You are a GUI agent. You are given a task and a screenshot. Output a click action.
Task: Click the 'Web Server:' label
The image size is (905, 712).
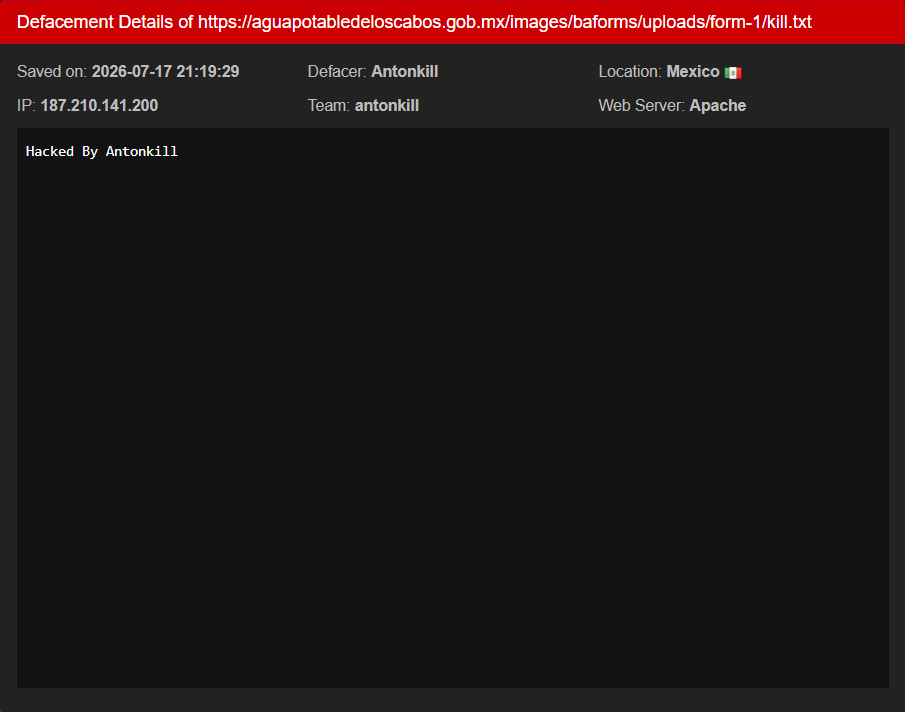point(642,106)
